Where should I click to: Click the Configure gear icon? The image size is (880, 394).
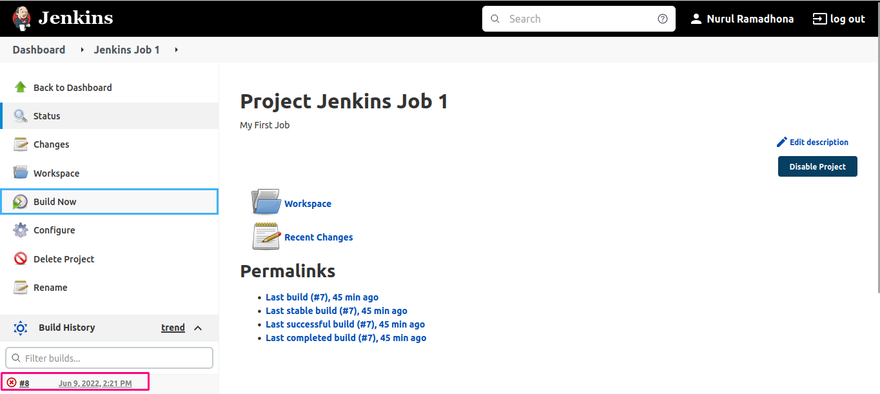coord(21,230)
